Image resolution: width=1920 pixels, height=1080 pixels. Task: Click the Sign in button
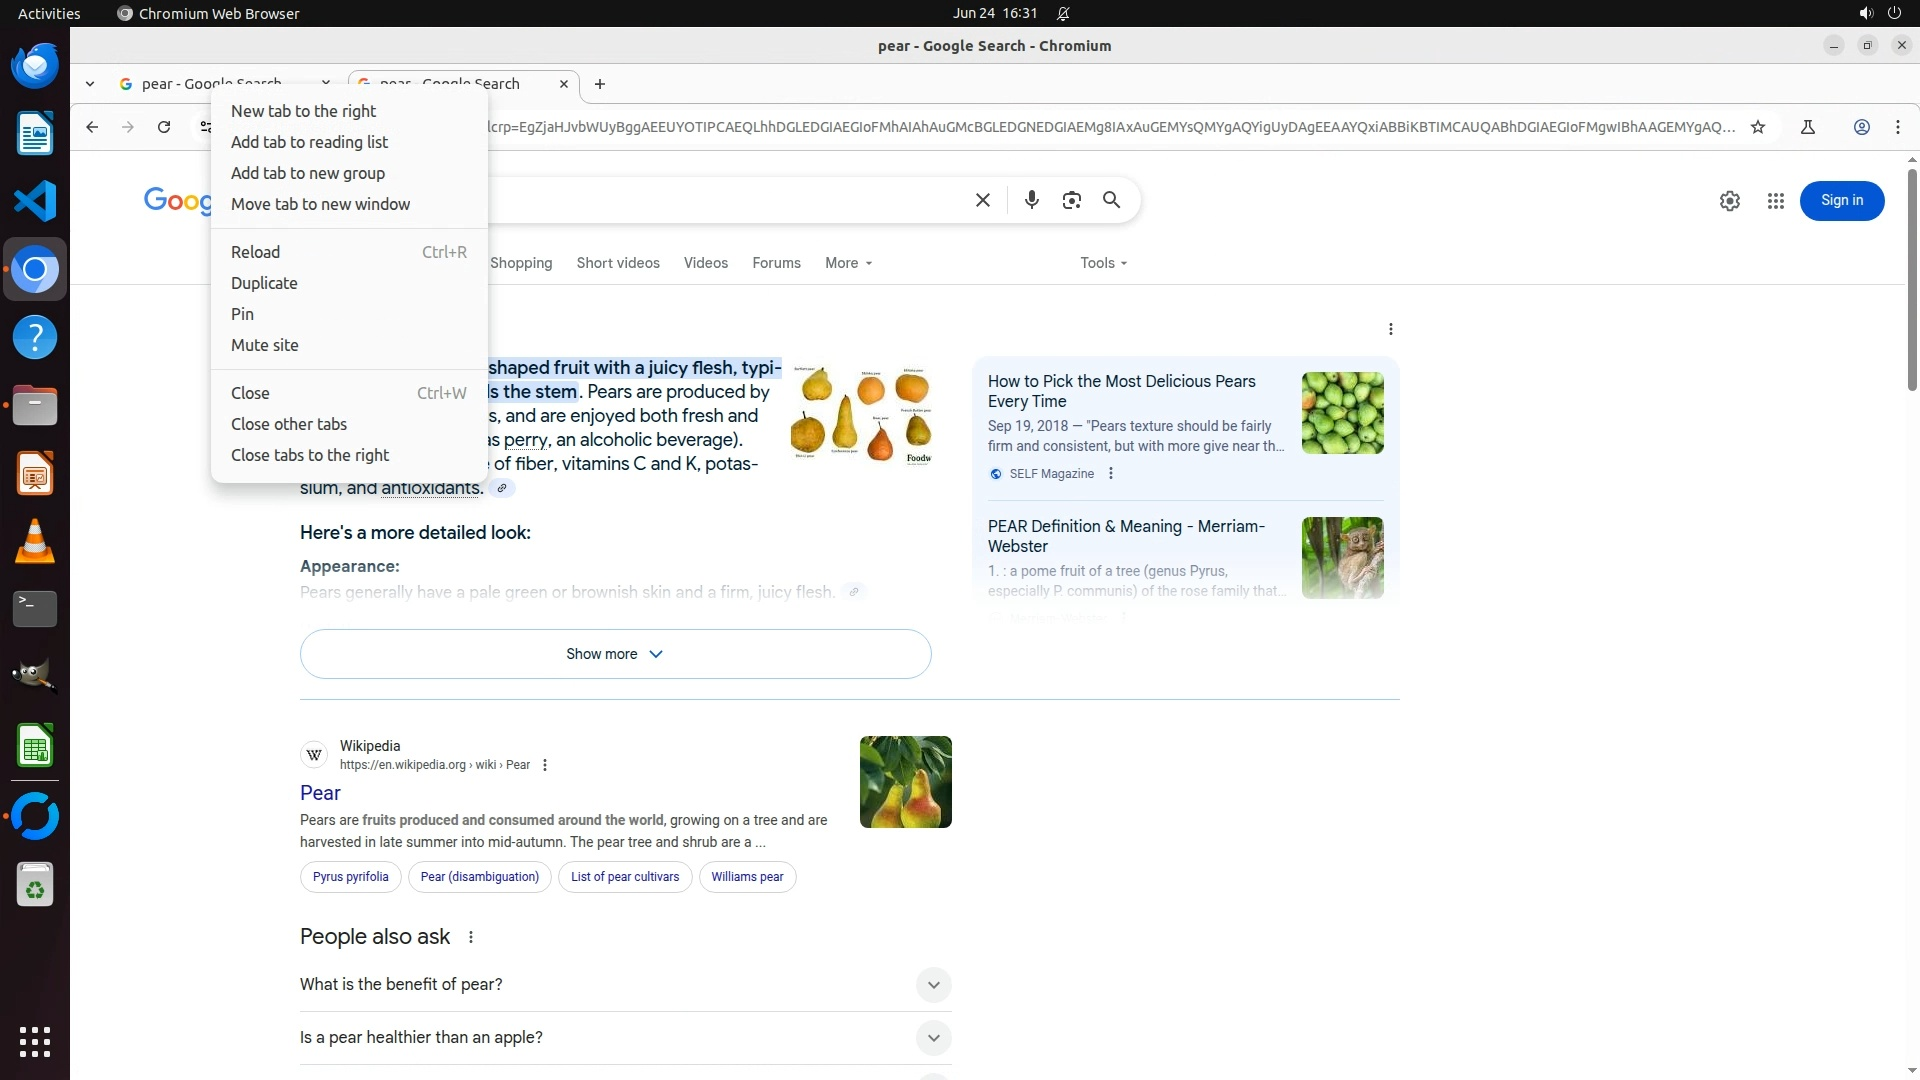pos(1841,201)
